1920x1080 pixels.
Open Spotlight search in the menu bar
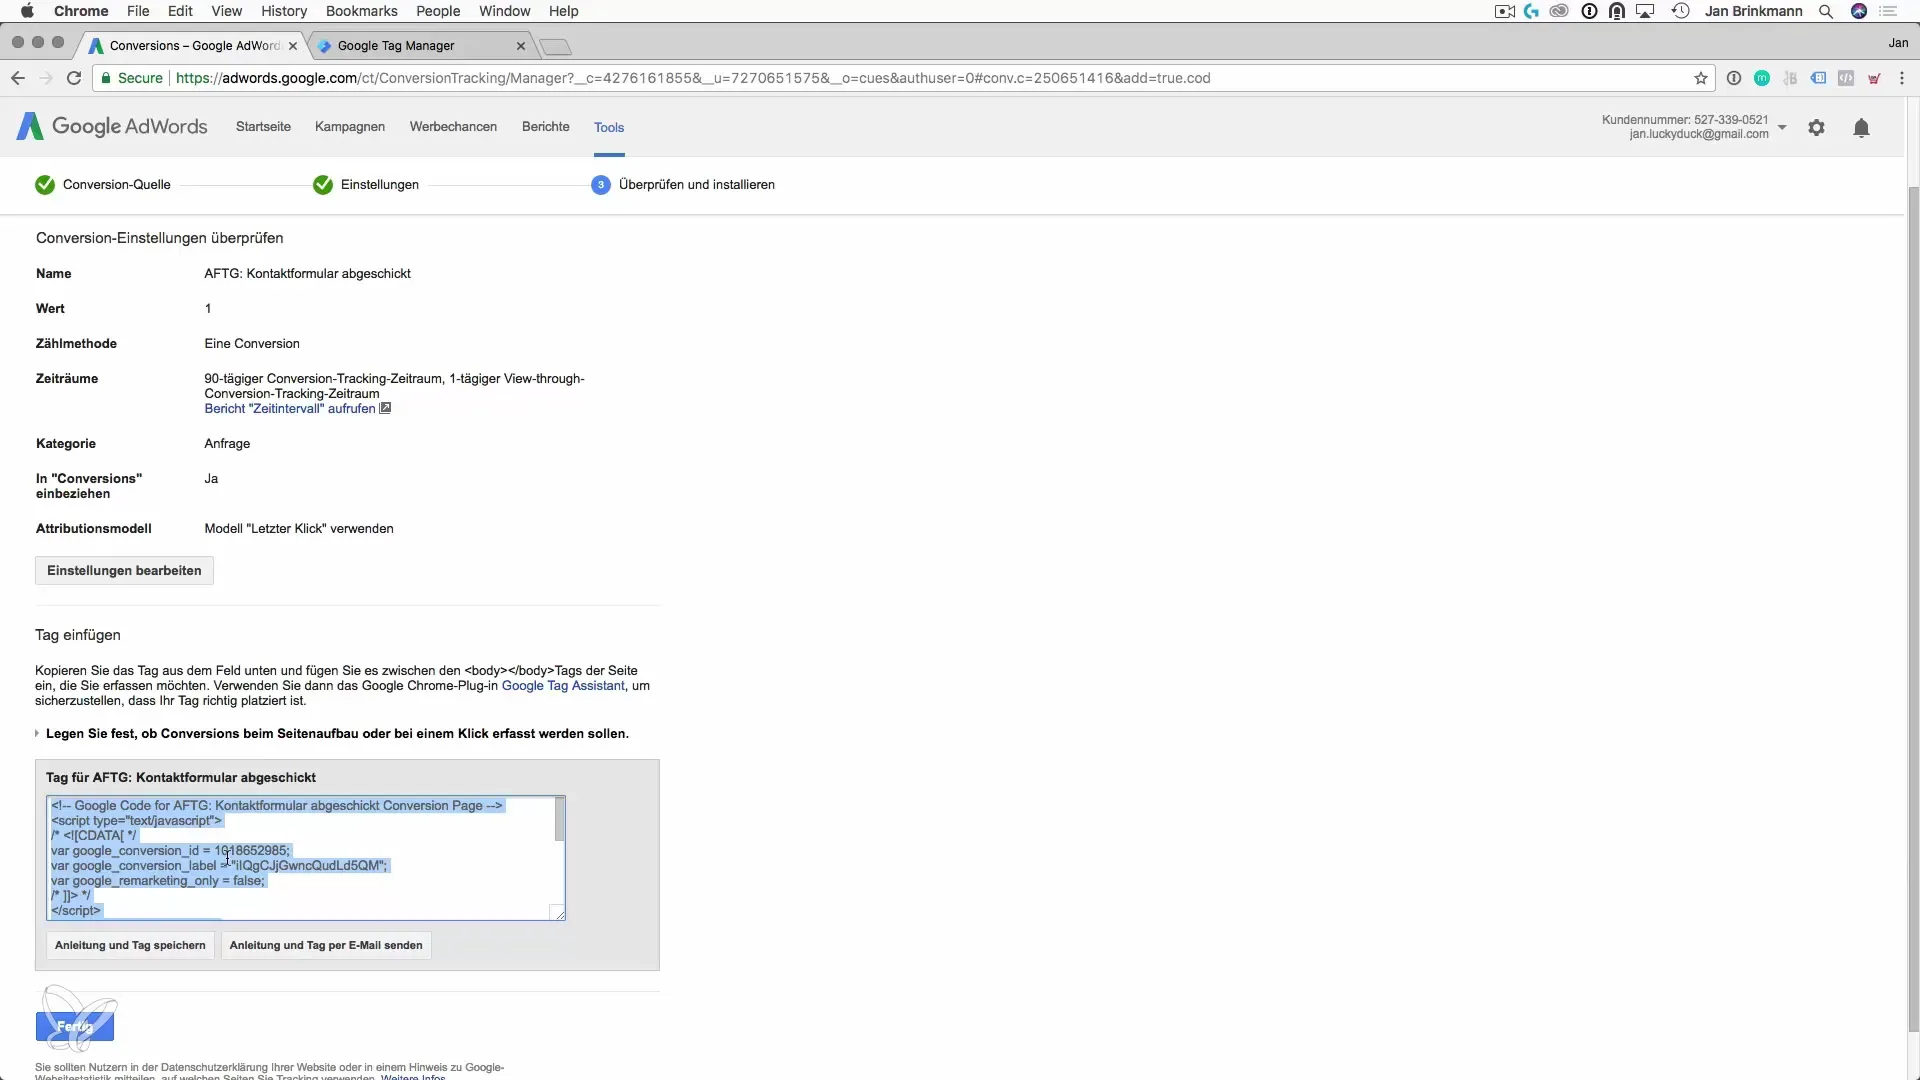[1826, 12]
